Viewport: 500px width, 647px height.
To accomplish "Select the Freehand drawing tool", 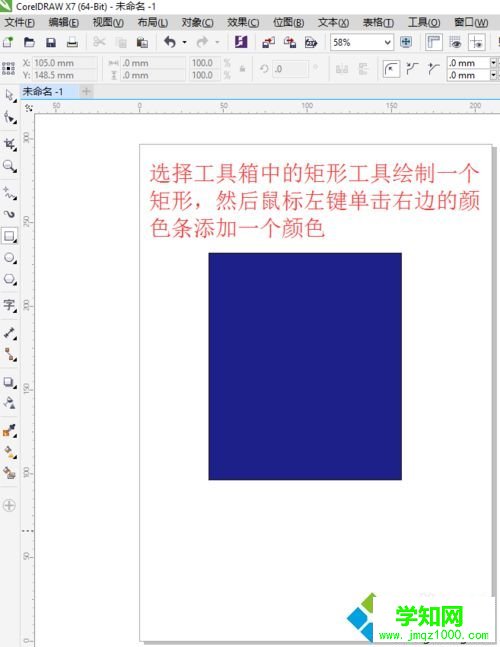I will (9, 193).
